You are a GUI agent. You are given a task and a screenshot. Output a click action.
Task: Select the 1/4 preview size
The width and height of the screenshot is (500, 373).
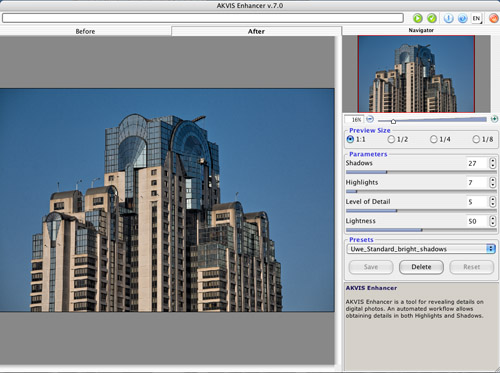coord(440,139)
